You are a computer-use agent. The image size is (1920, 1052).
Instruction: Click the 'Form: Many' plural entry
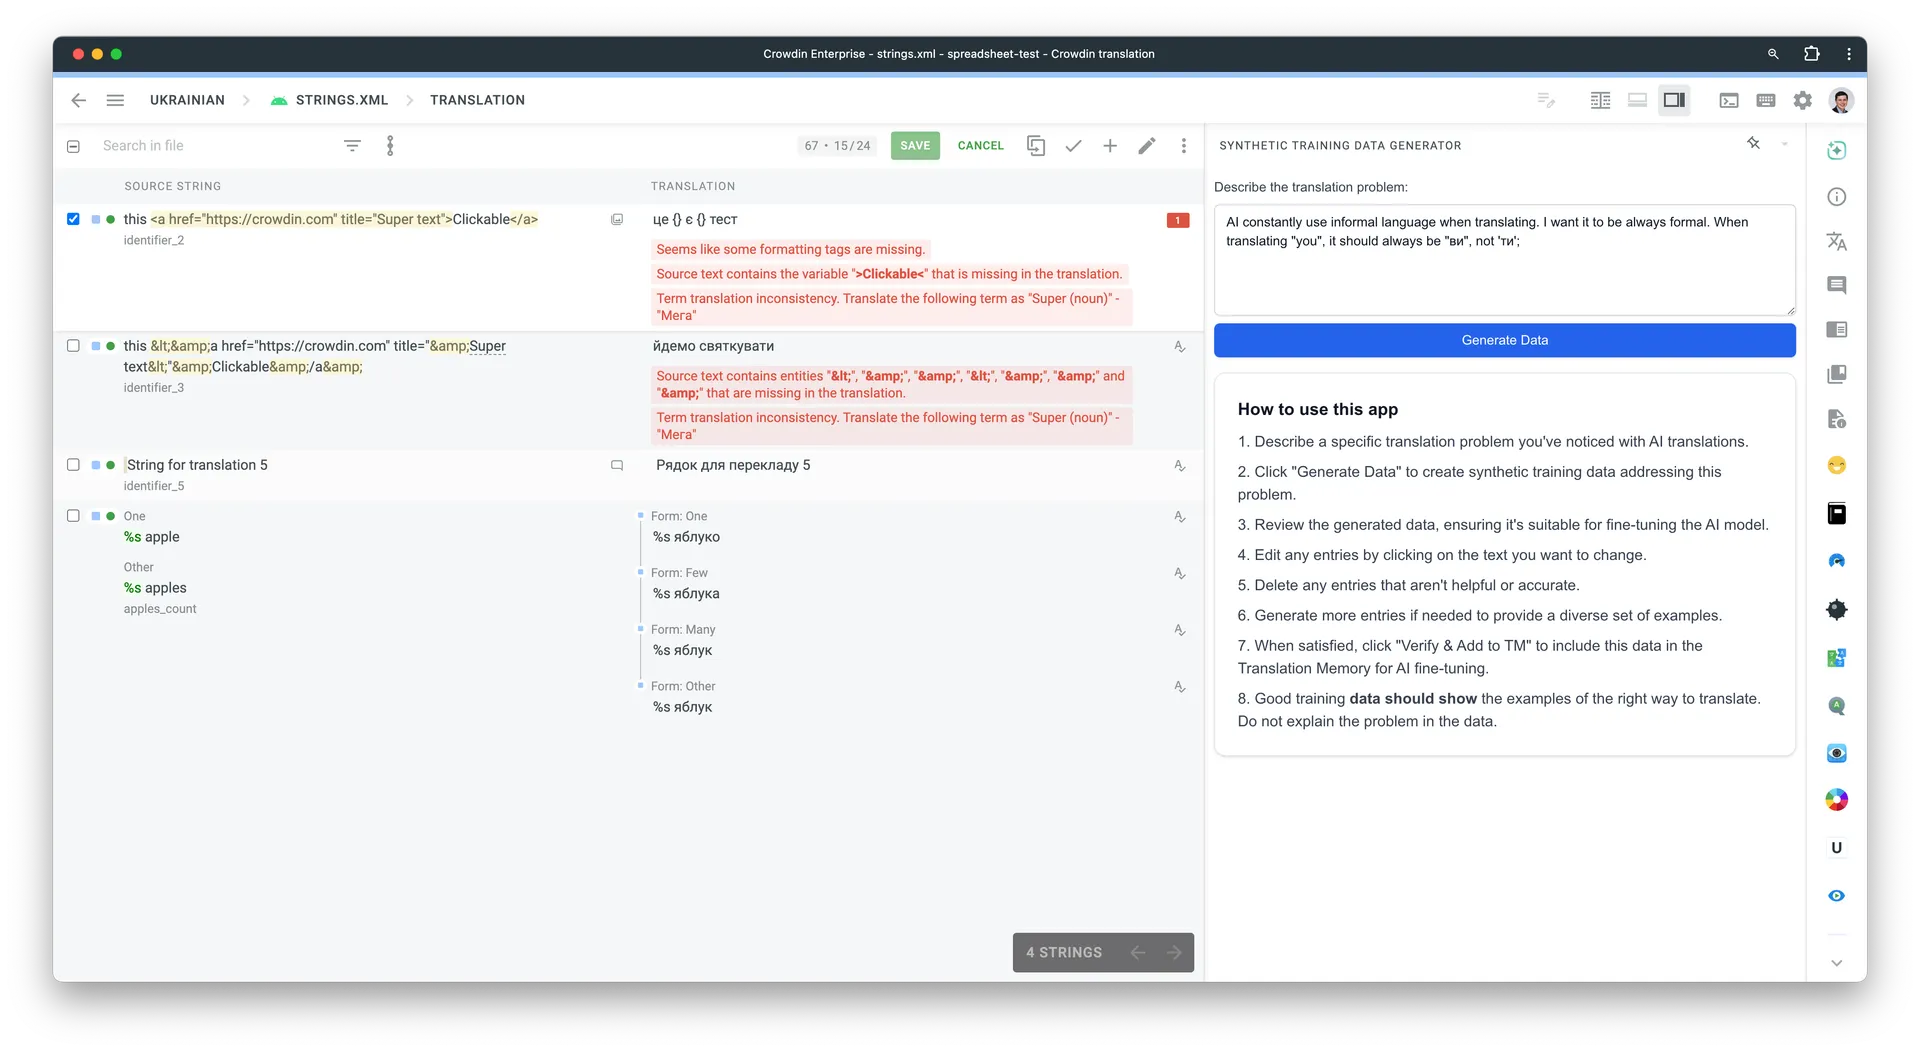click(x=683, y=630)
